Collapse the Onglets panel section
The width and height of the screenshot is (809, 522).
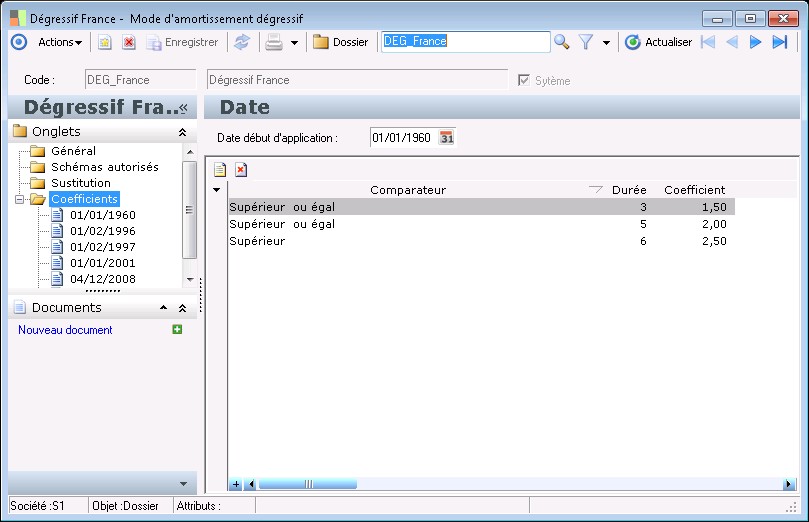[182, 132]
